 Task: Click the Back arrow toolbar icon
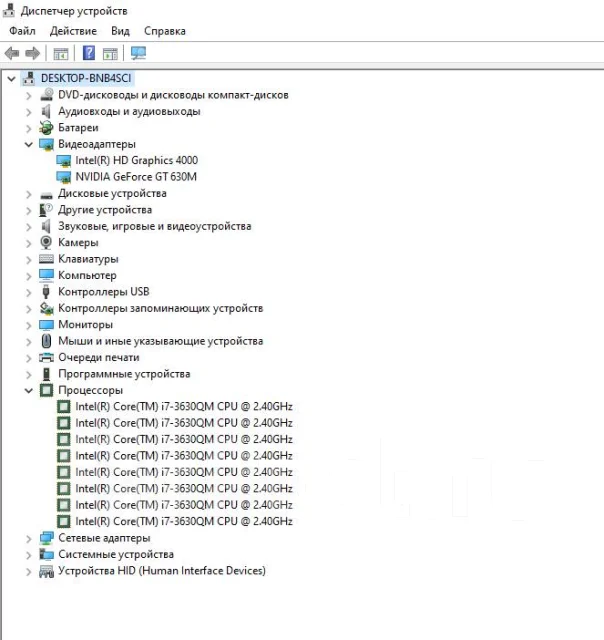point(12,53)
